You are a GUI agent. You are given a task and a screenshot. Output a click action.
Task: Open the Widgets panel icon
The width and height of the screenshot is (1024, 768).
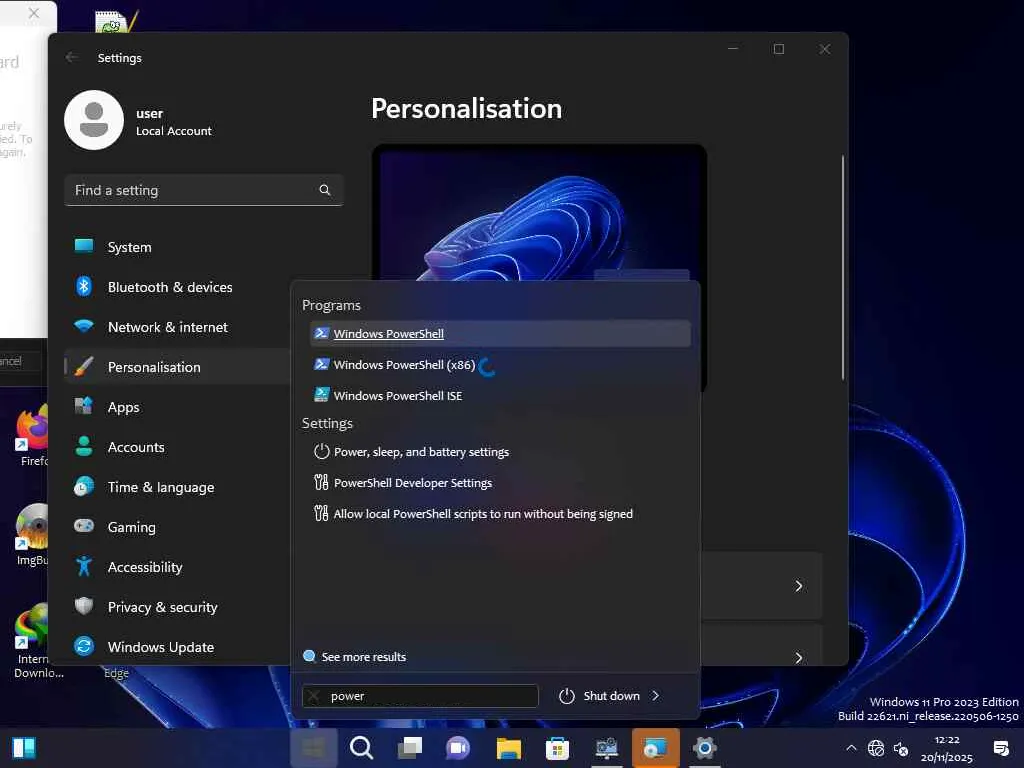click(24, 748)
